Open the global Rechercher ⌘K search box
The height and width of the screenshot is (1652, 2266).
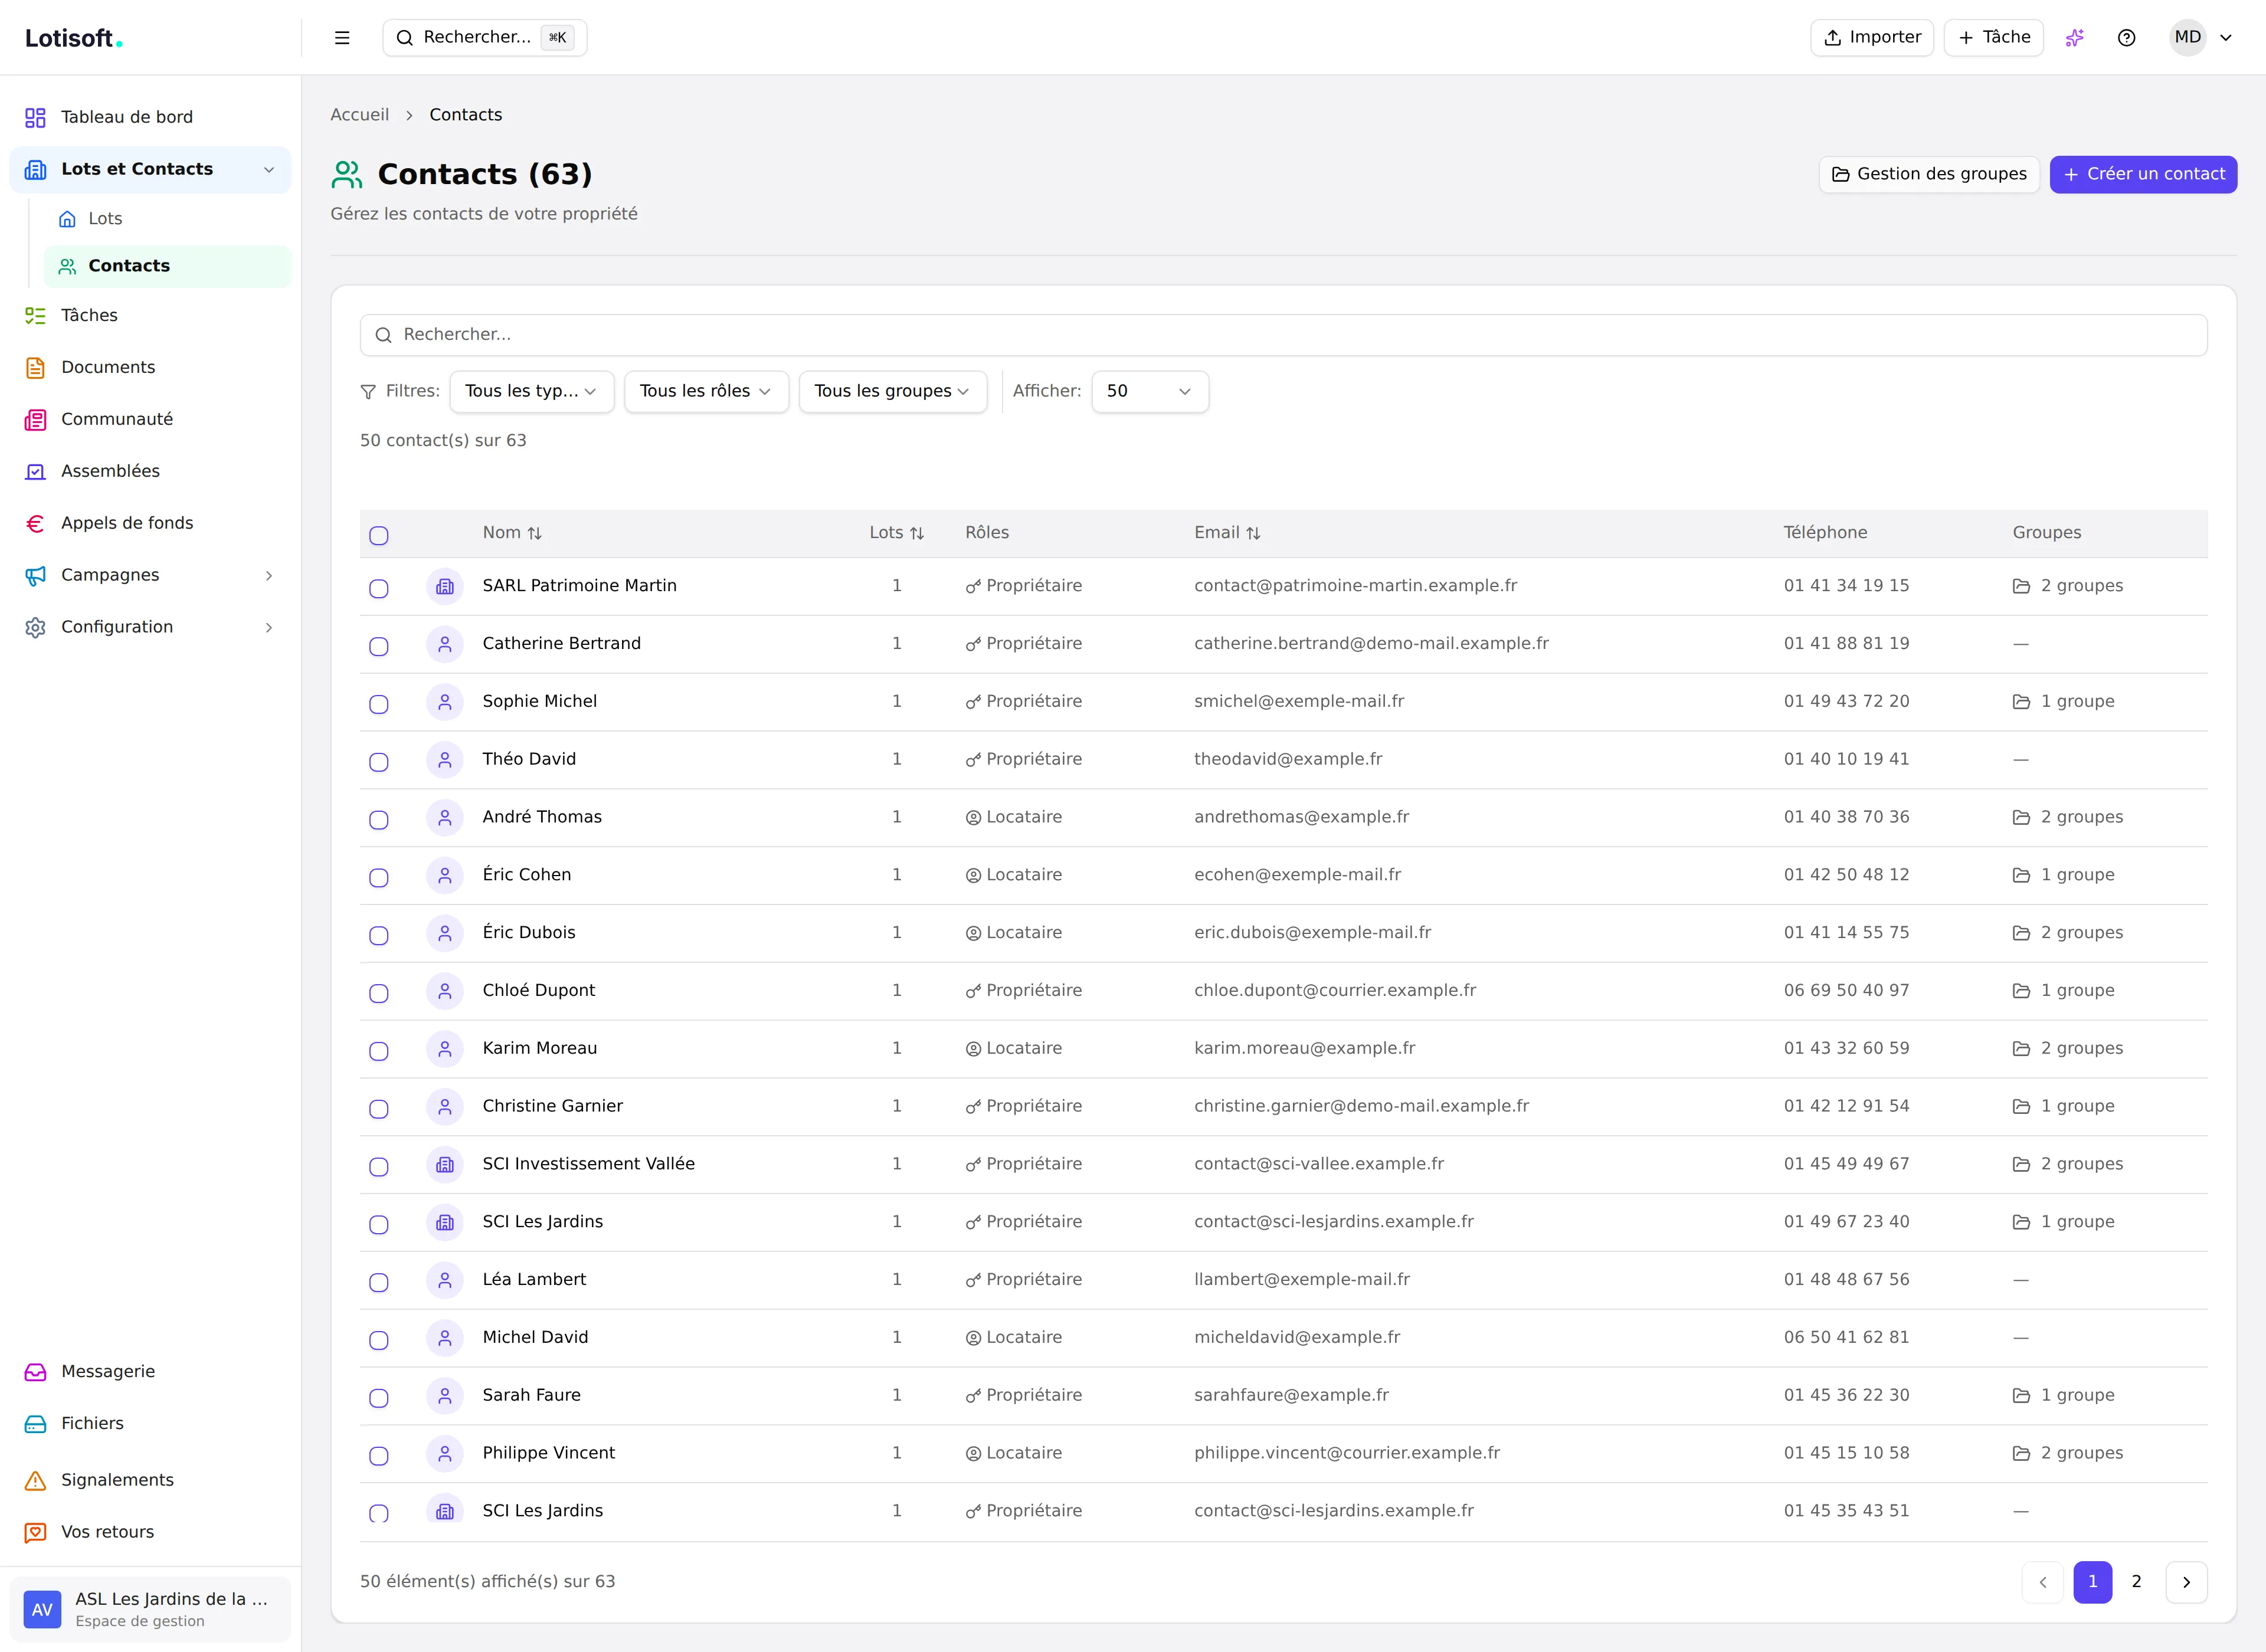coord(485,38)
